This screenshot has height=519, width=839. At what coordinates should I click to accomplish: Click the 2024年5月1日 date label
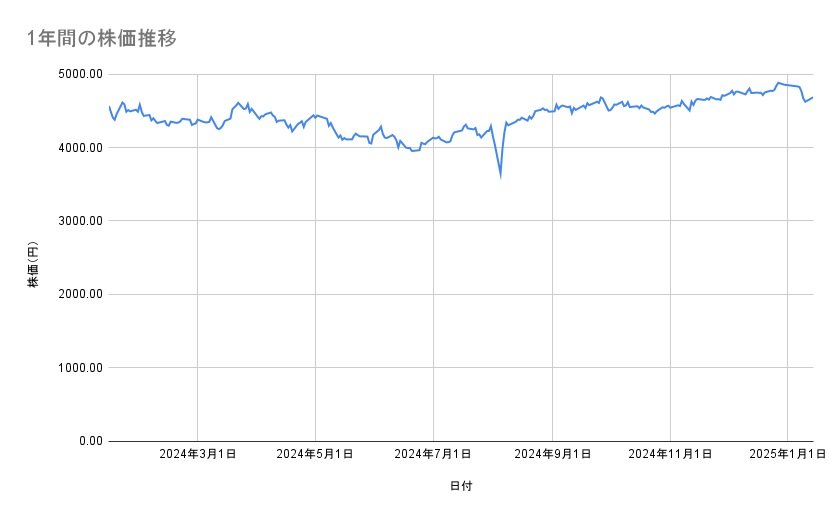315,454
